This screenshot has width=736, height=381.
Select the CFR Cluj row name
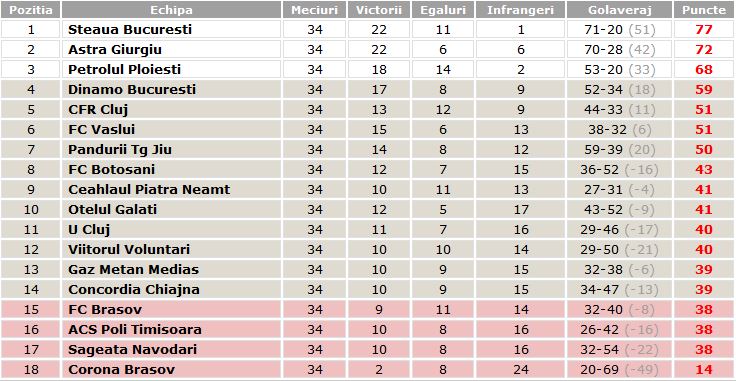click(98, 109)
